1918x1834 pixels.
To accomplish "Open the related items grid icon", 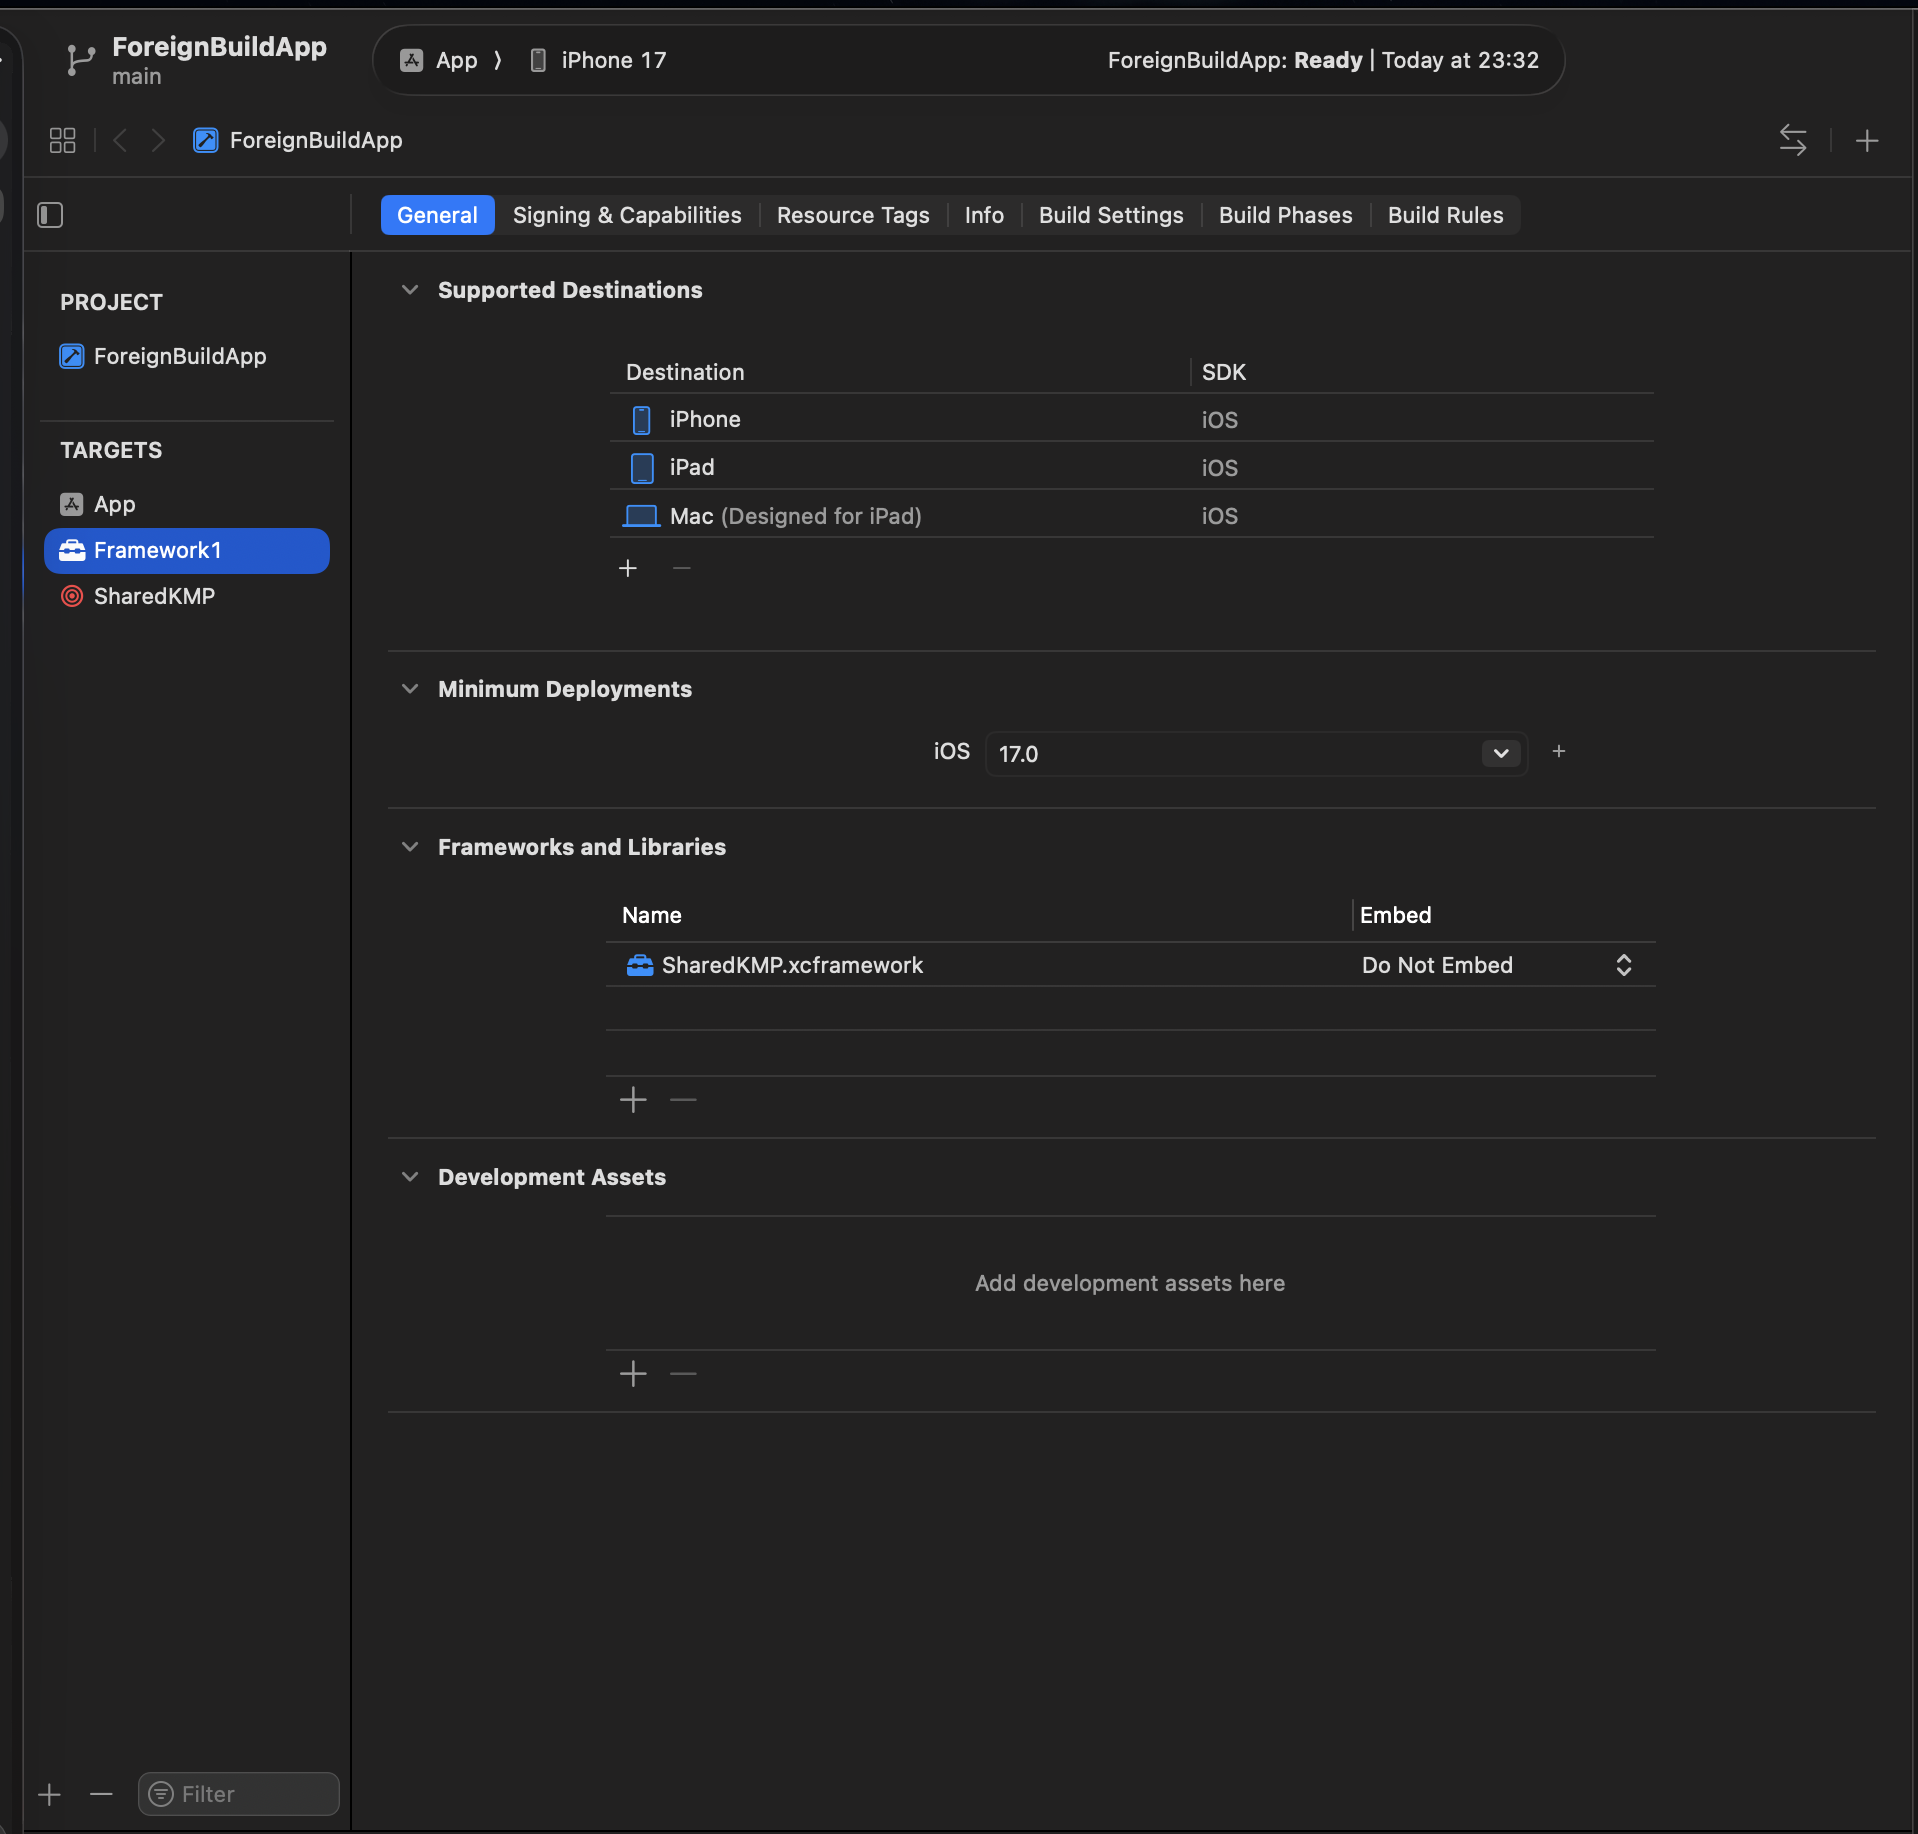I will (x=62, y=140).
